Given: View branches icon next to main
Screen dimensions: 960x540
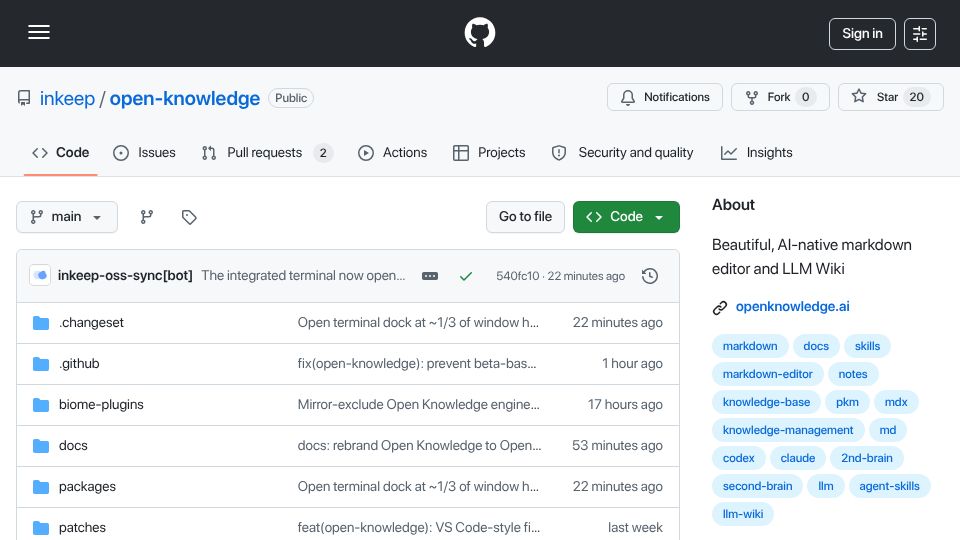Looking at the screenshot, I should (x=146, y=217).
